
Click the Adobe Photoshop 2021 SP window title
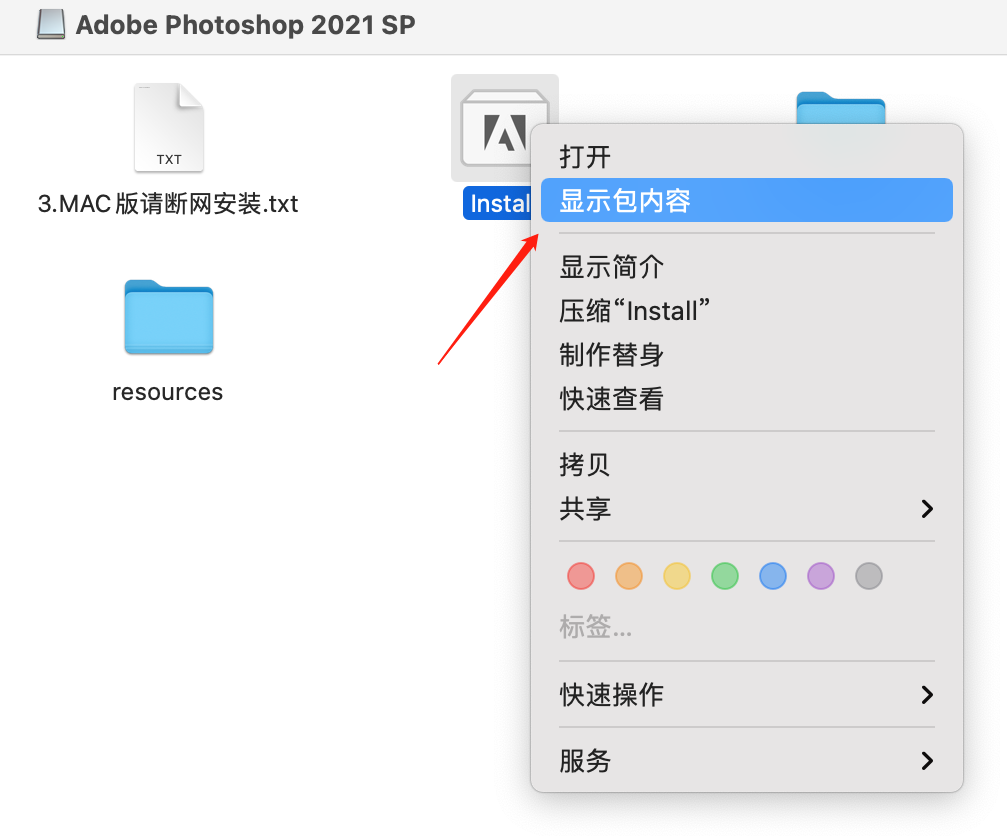[x=245, y=25]
